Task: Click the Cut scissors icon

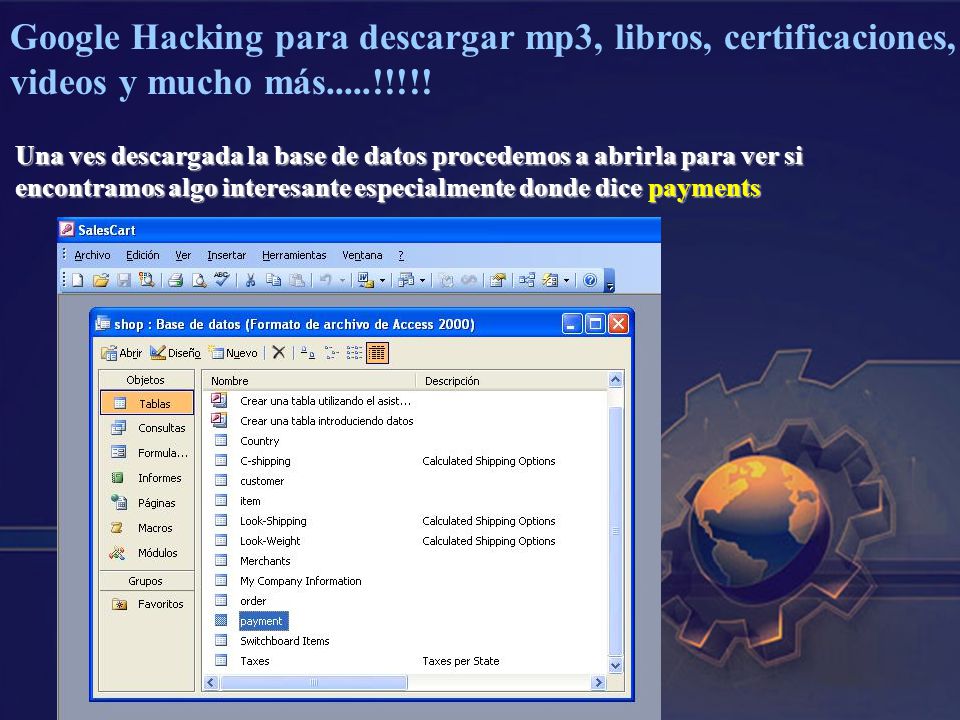Action: 250,280
